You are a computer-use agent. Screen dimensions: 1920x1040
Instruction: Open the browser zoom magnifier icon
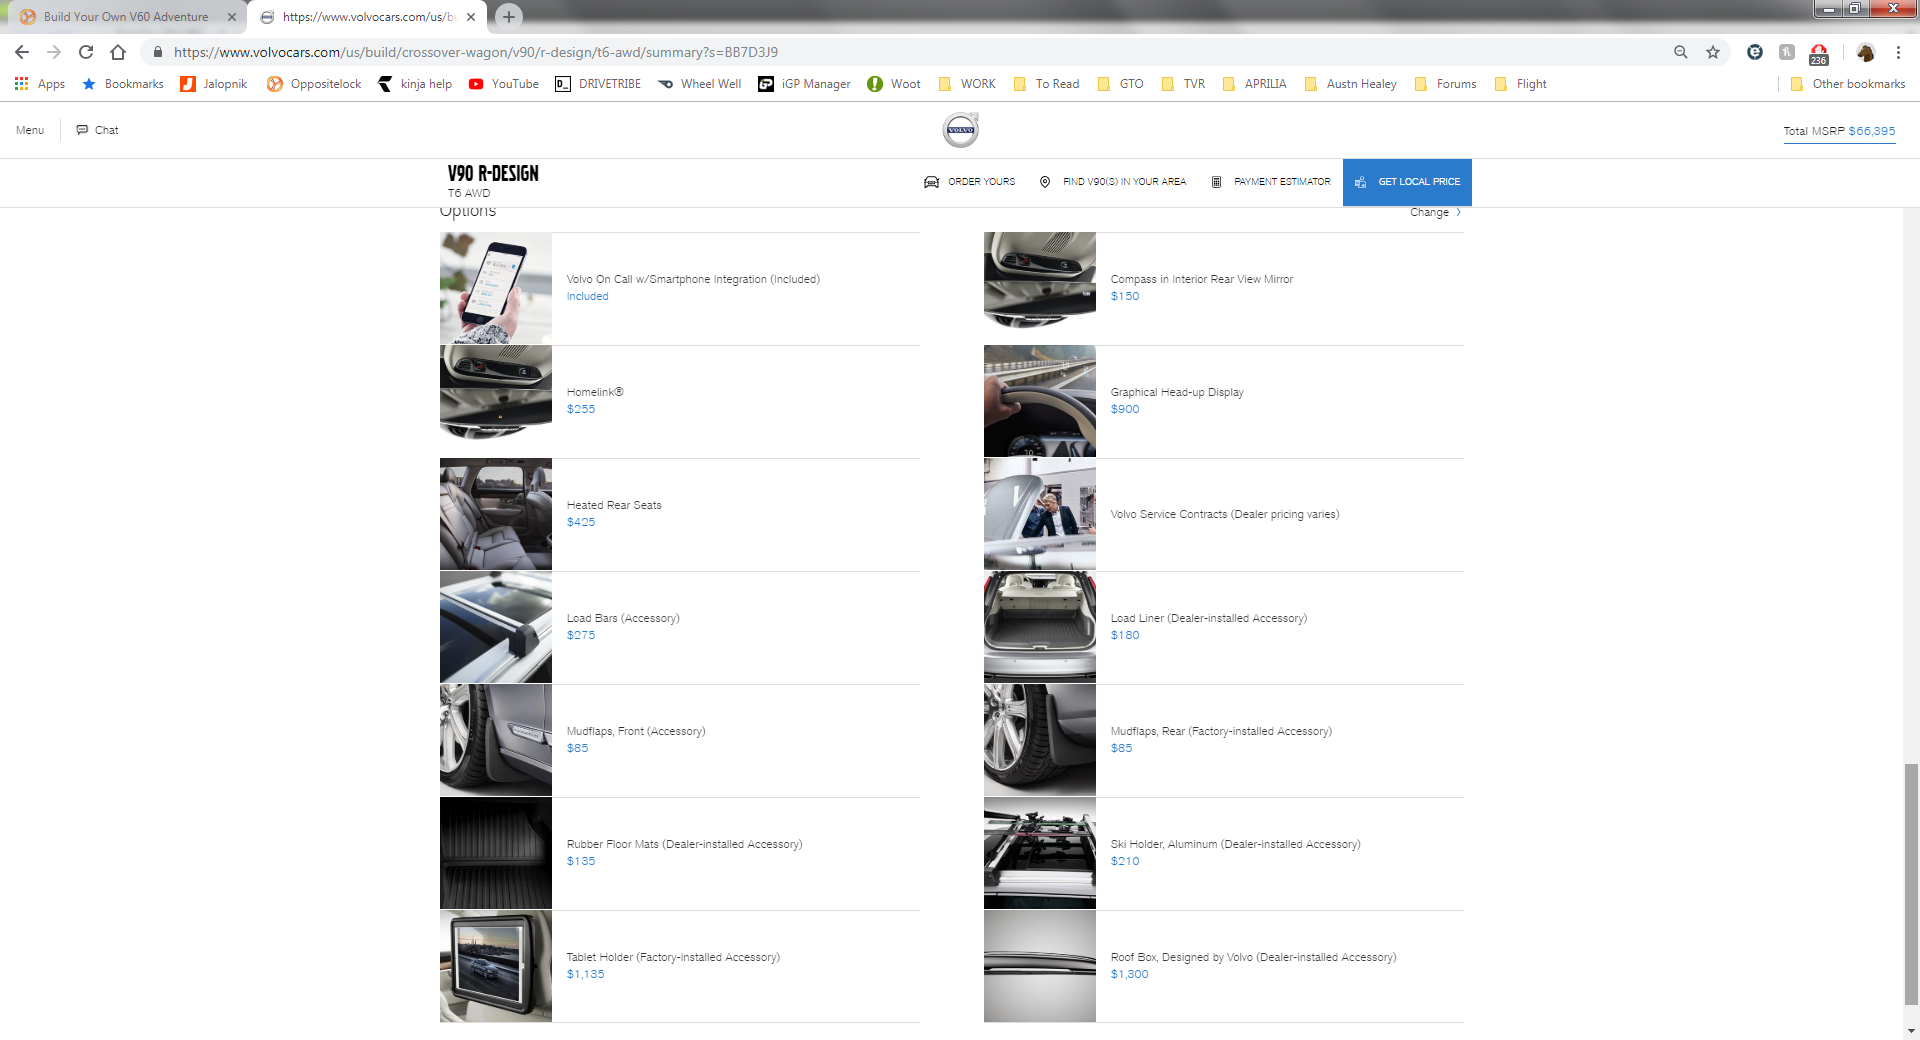(x=1681, y=52)
